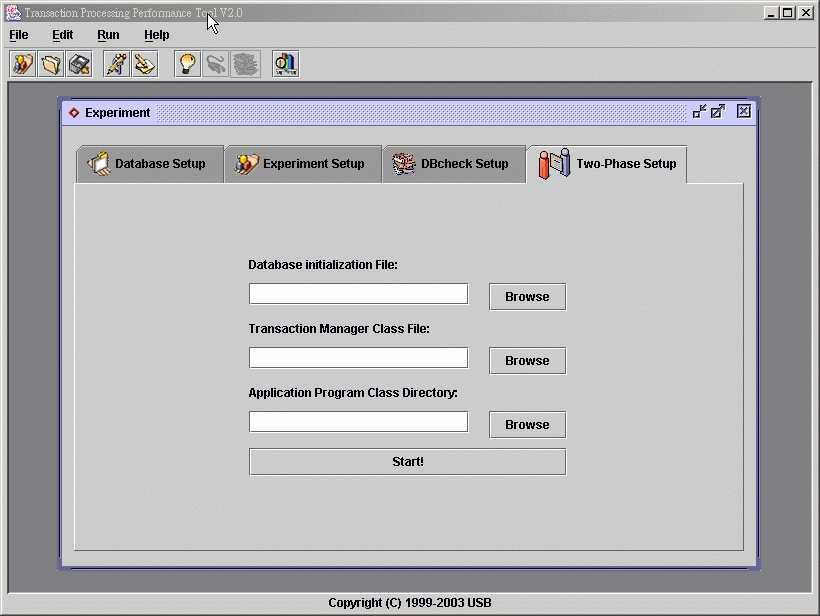Maximize the Experiment internal window

pos(718,112)
